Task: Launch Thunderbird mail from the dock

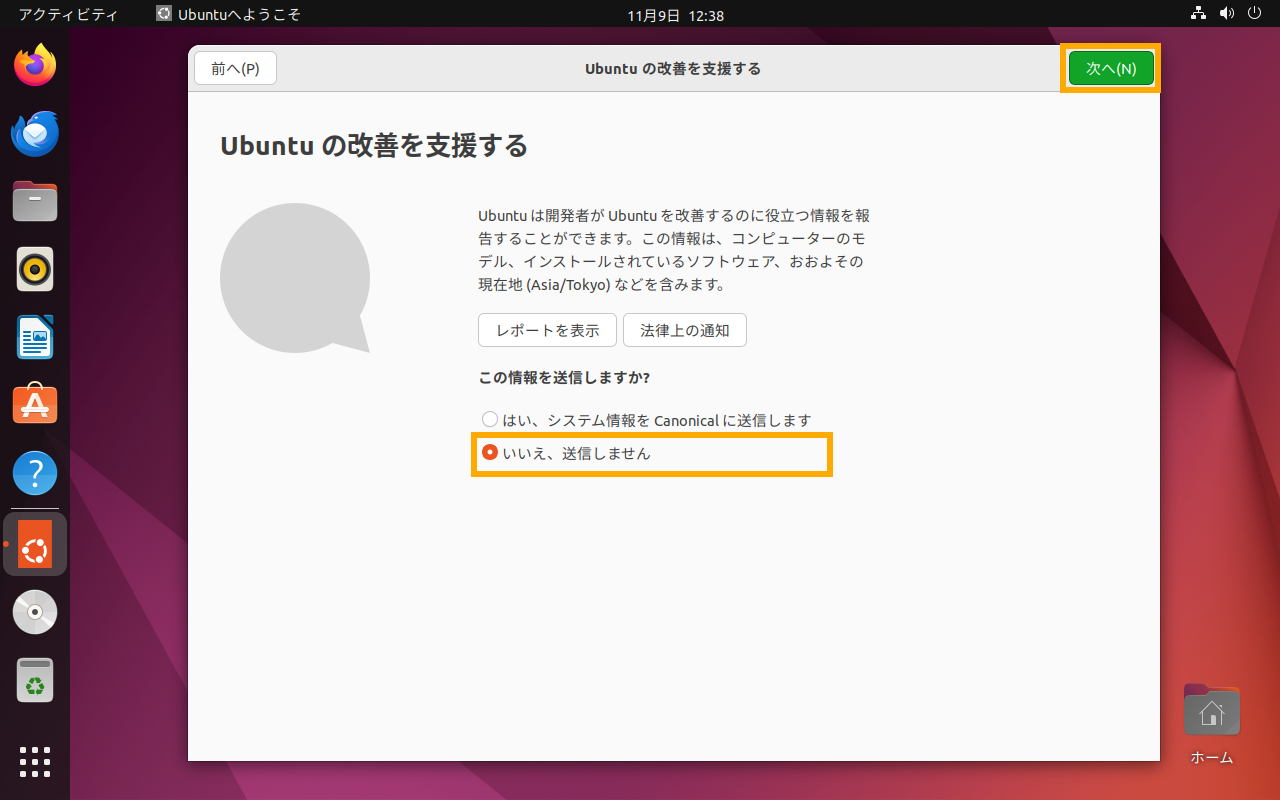Action: 35,133
